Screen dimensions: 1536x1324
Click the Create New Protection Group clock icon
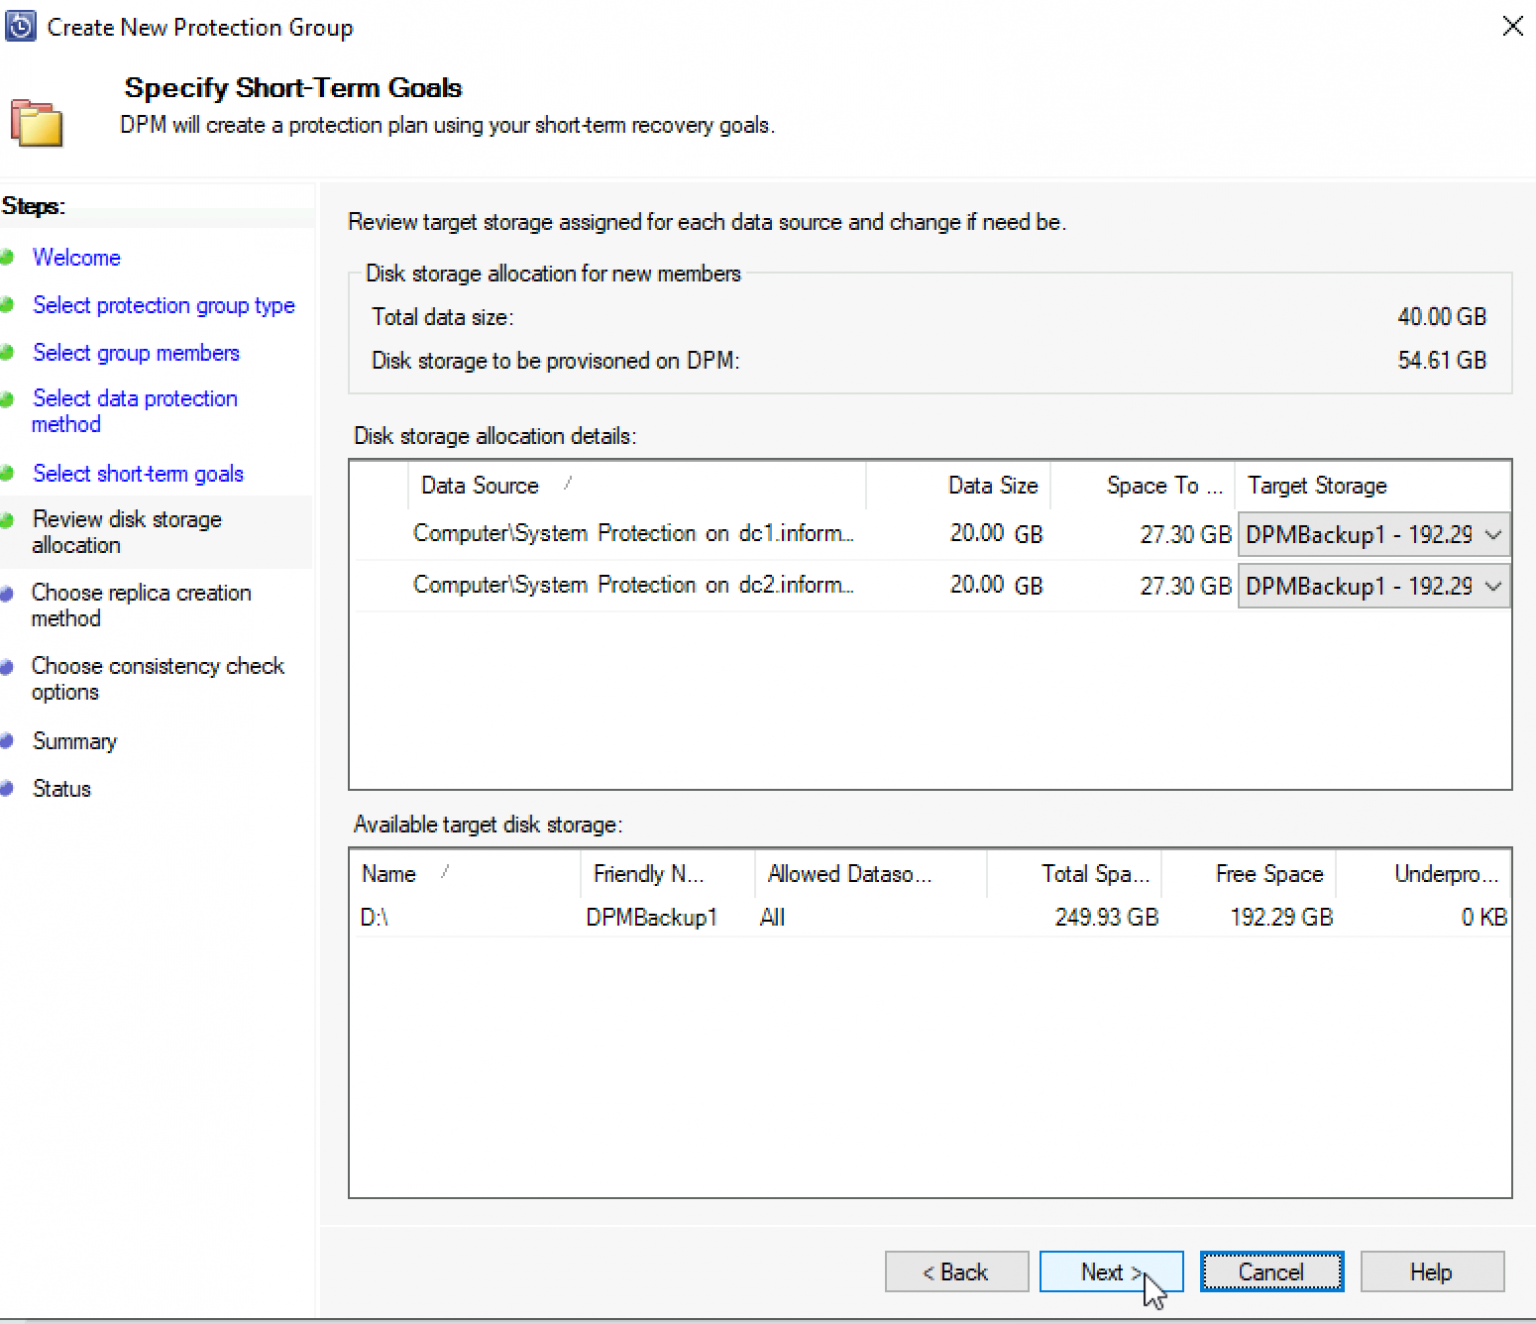pos(21,26)
